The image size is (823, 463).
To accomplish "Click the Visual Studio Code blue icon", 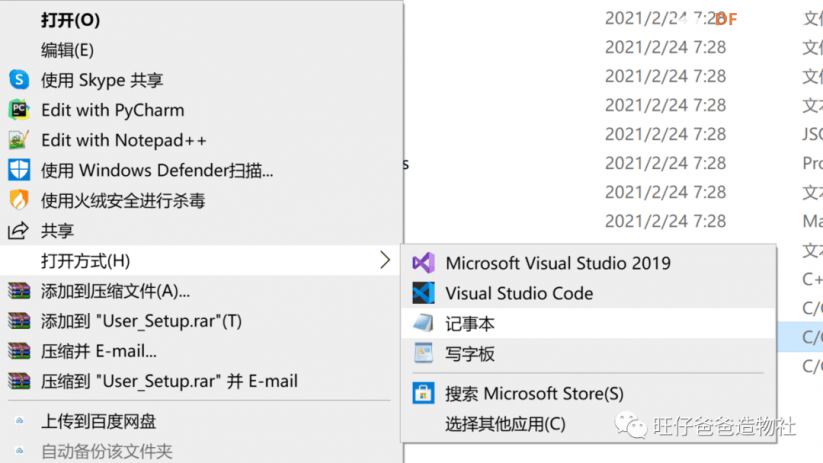I will point(423,293).
